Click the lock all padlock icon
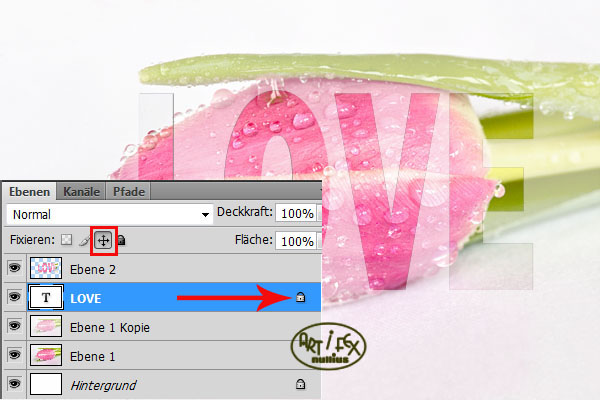The width and height of the screenshot is (600, 400). pyautogui.click(x=121, y=240)
